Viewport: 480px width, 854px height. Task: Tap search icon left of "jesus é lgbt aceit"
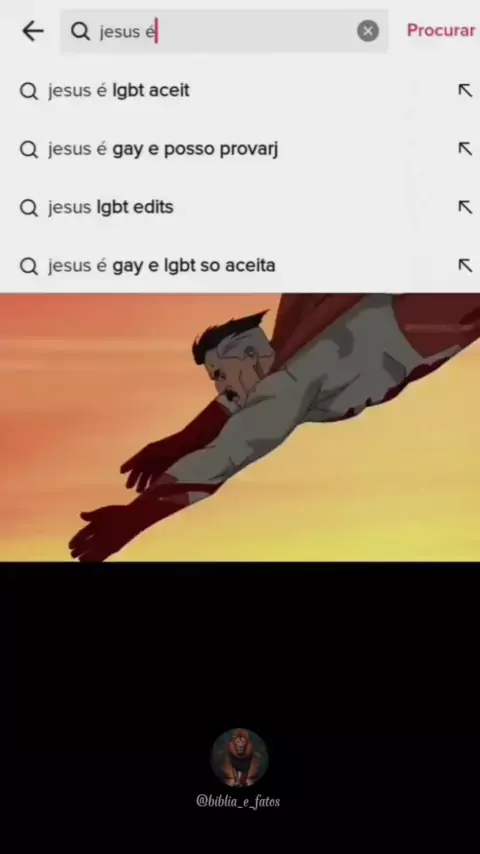coord(28,91)
